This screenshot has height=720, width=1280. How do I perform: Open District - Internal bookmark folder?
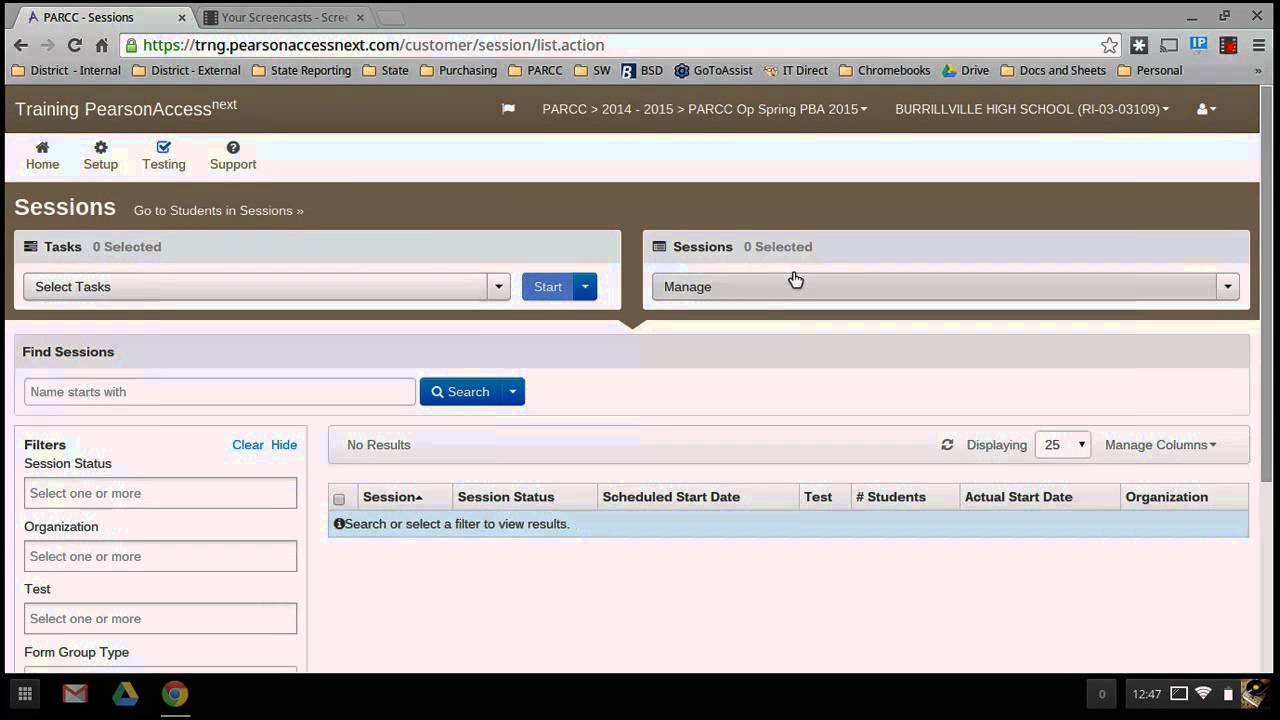coord(66,71)
